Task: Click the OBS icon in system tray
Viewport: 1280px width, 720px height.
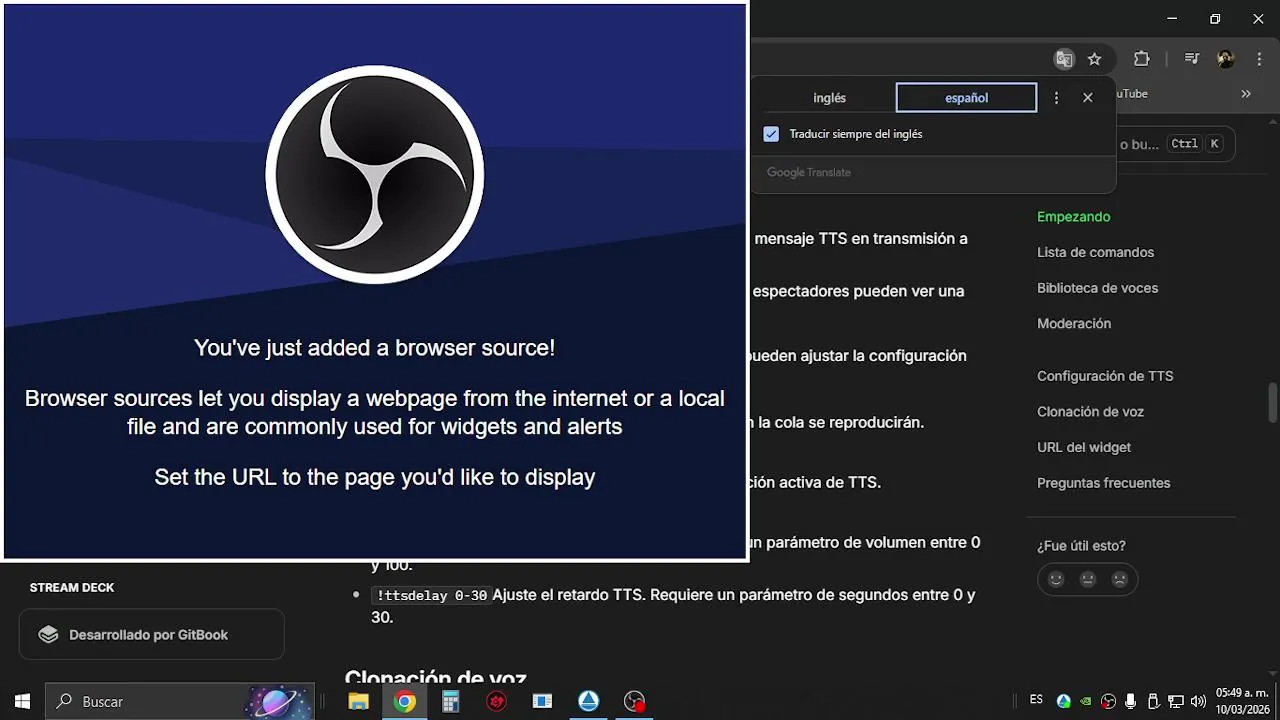Action: [x=1108, y=702]
